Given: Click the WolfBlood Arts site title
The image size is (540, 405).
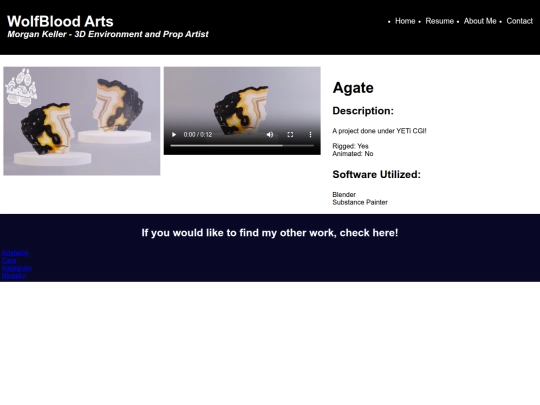Looking at the screenshot, I should [x=60, y=21].
